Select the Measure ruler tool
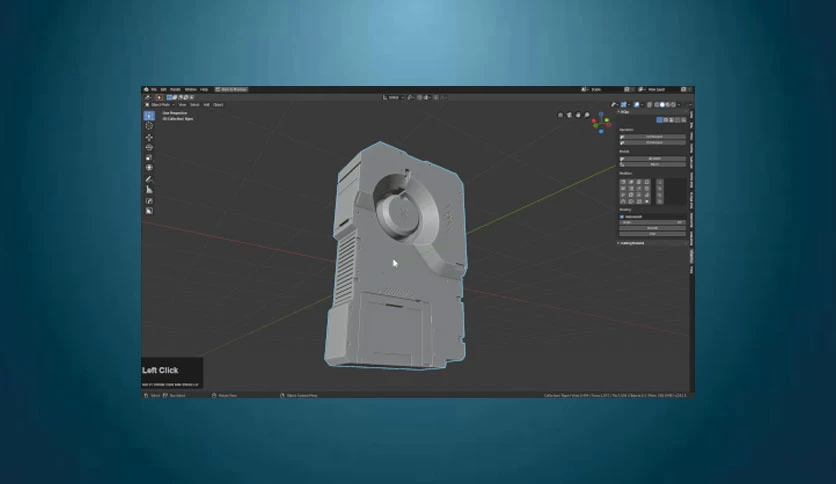 pyautogui.click(x=149, y=190)
